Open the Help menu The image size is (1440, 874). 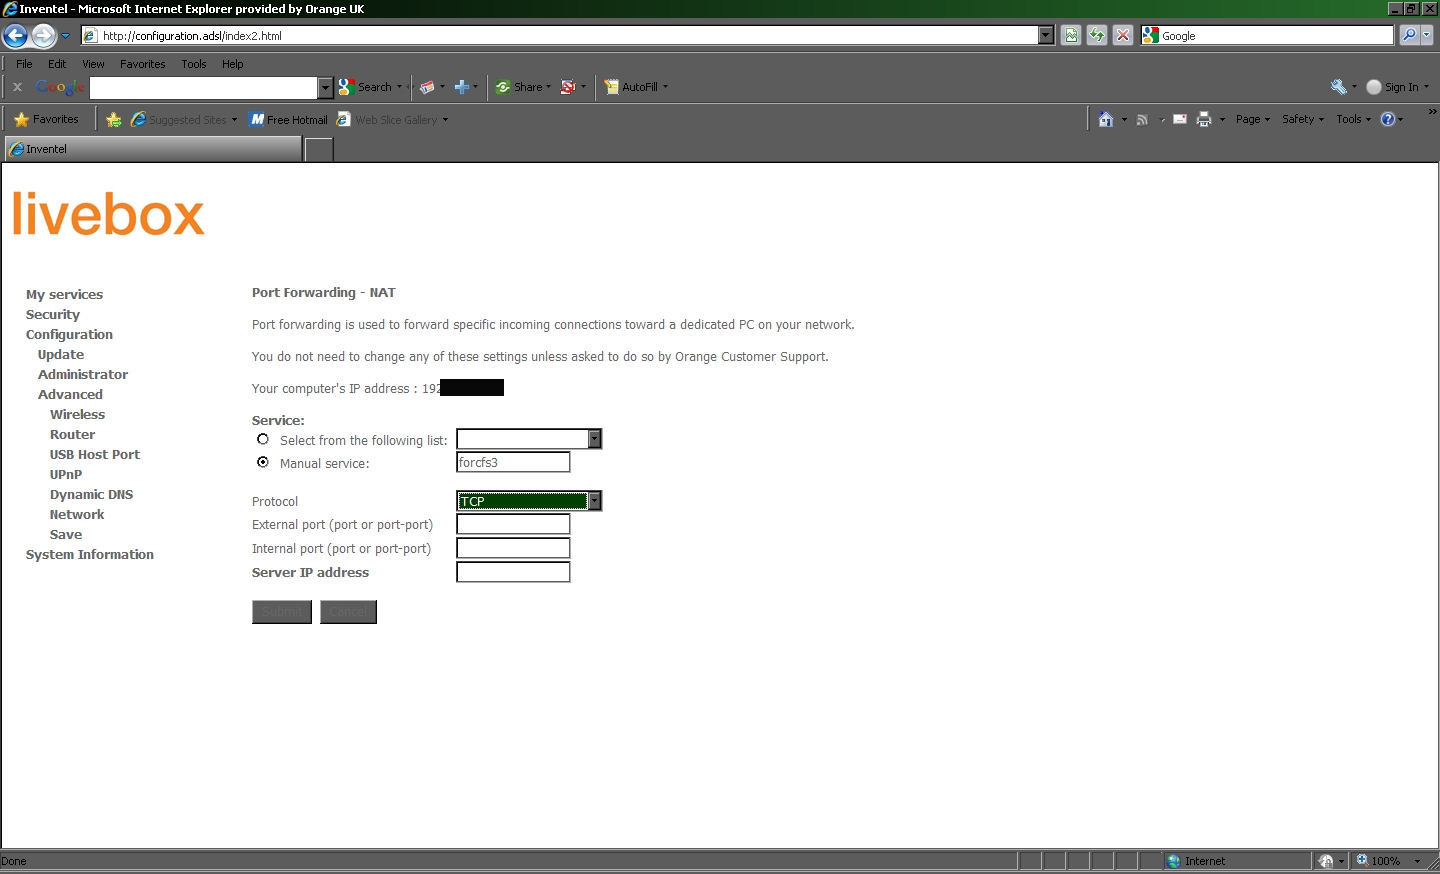pos(233,64)
